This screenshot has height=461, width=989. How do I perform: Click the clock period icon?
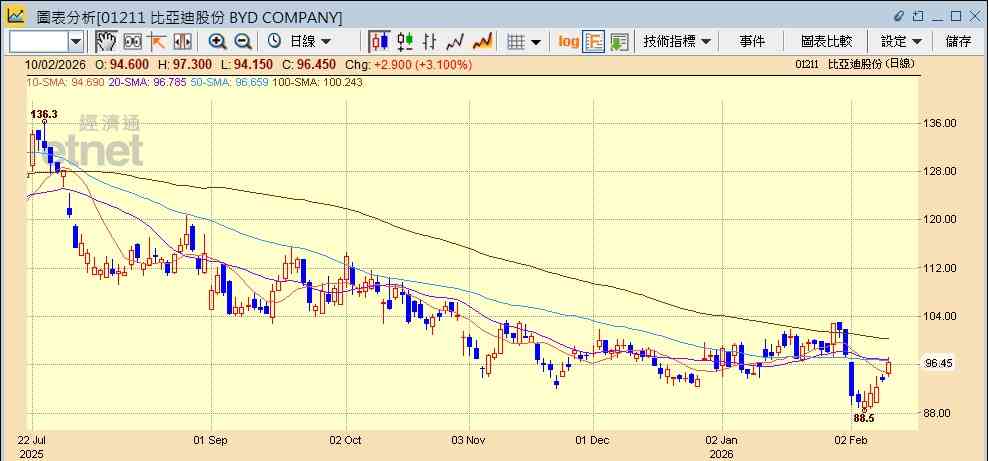274,42
